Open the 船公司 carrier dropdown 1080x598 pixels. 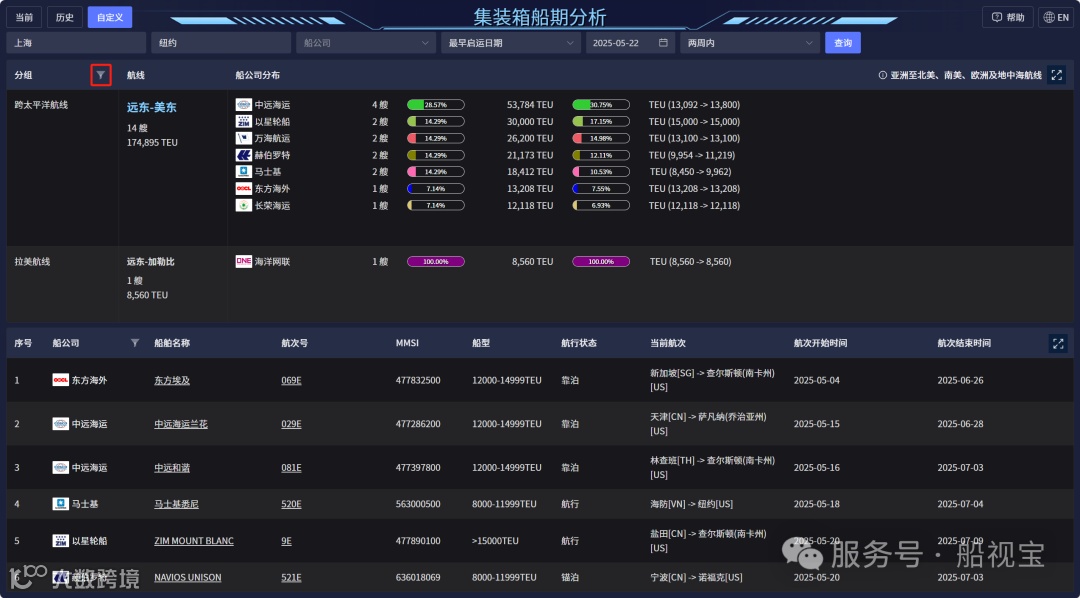[x=366, y=43]
